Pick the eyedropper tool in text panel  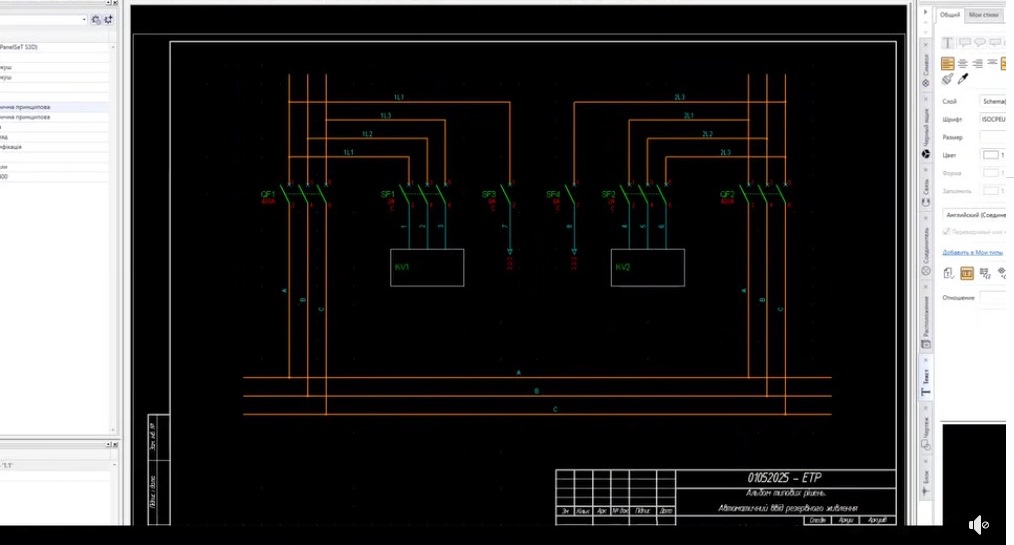[963, 79]
